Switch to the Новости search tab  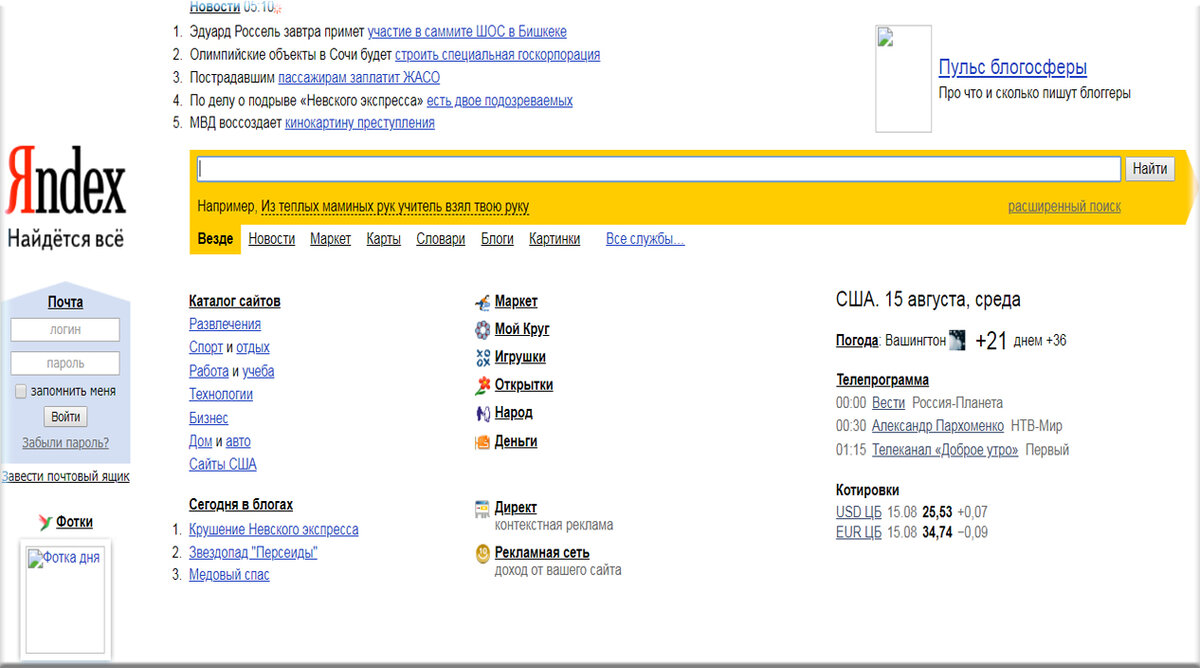tap(272, 239)
